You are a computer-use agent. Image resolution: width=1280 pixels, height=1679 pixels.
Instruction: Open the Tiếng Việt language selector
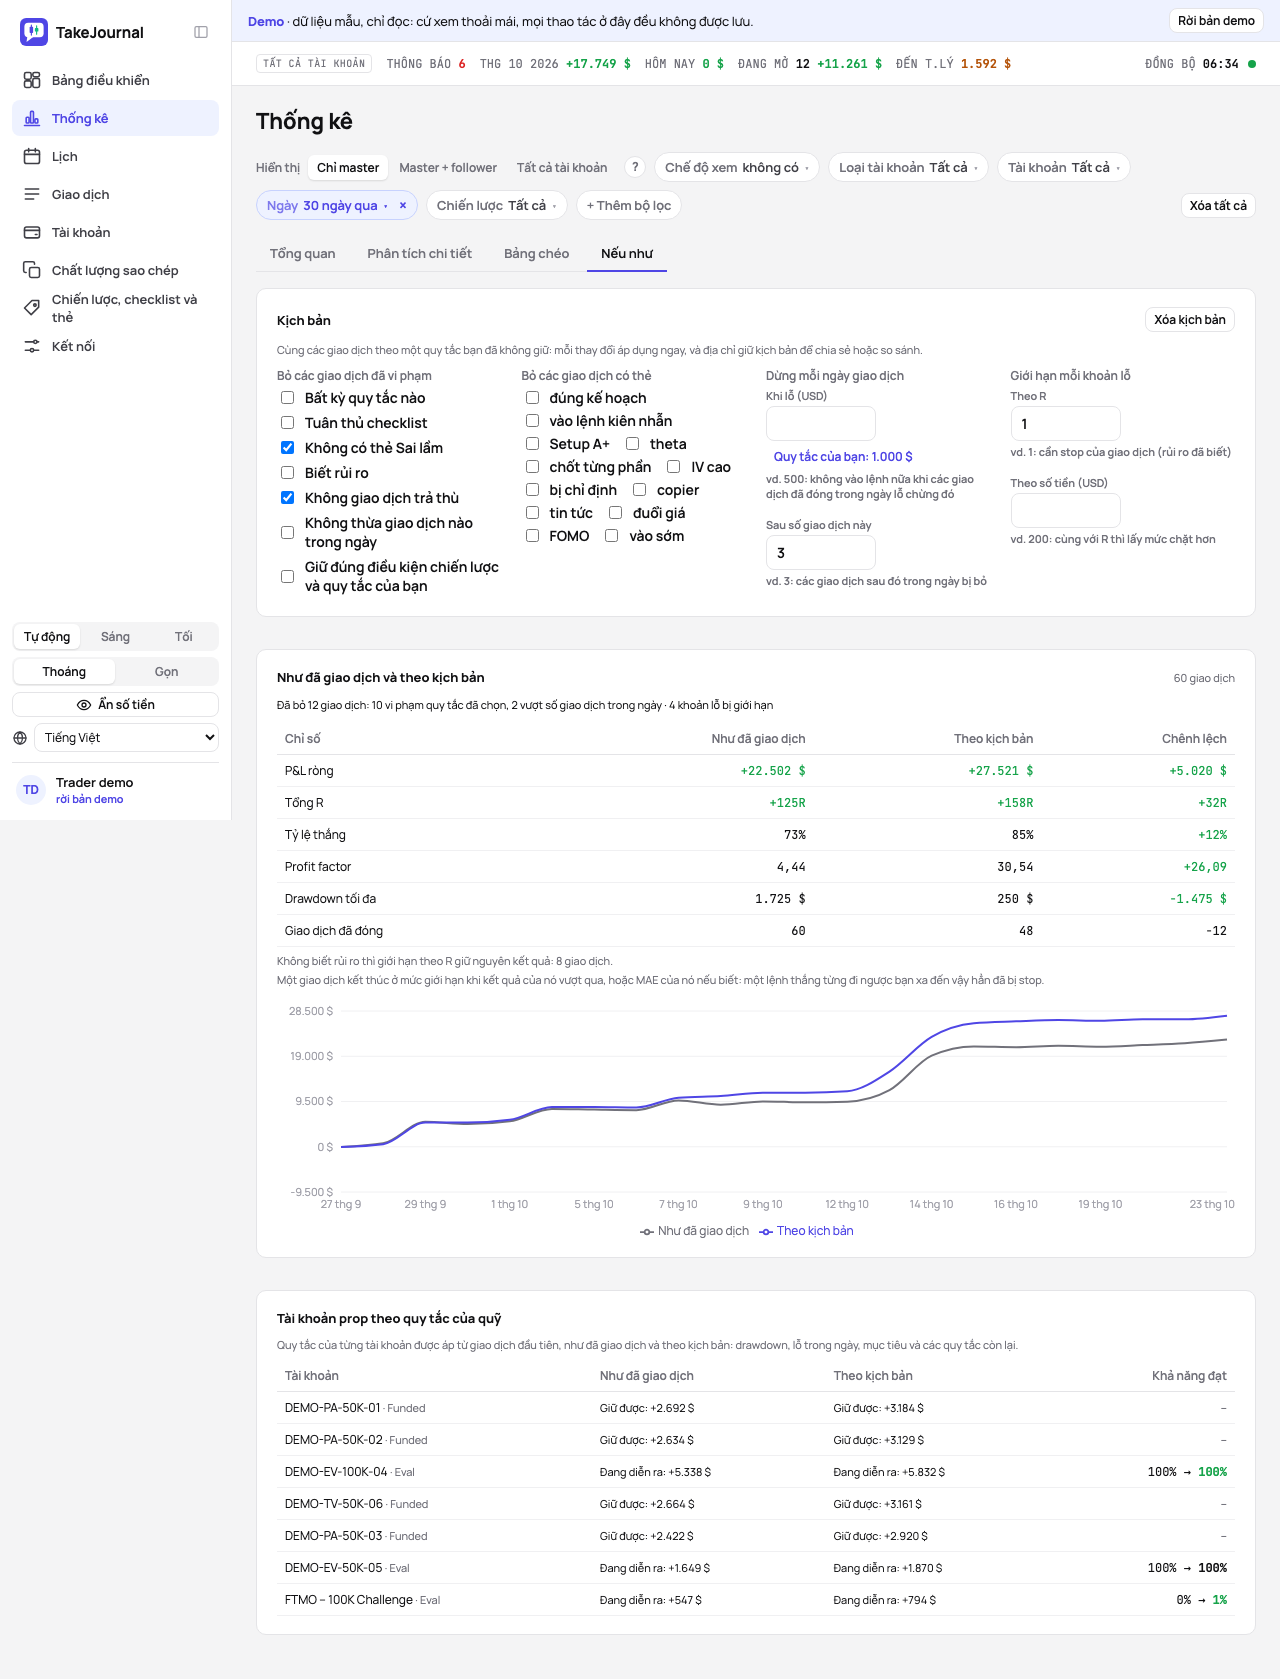tap(127, 738)
